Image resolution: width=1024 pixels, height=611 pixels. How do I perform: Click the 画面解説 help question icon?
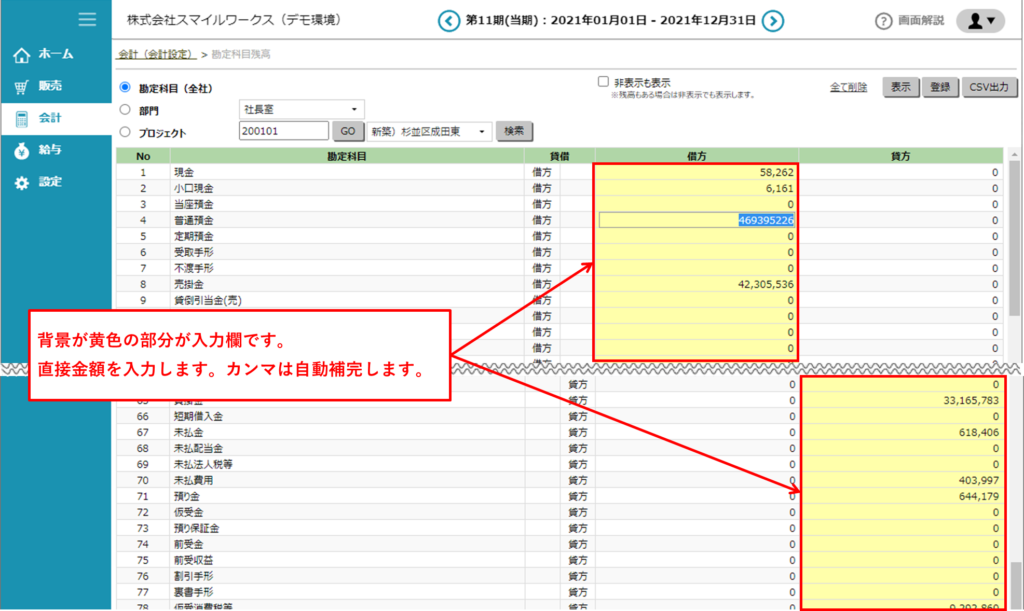883,21
